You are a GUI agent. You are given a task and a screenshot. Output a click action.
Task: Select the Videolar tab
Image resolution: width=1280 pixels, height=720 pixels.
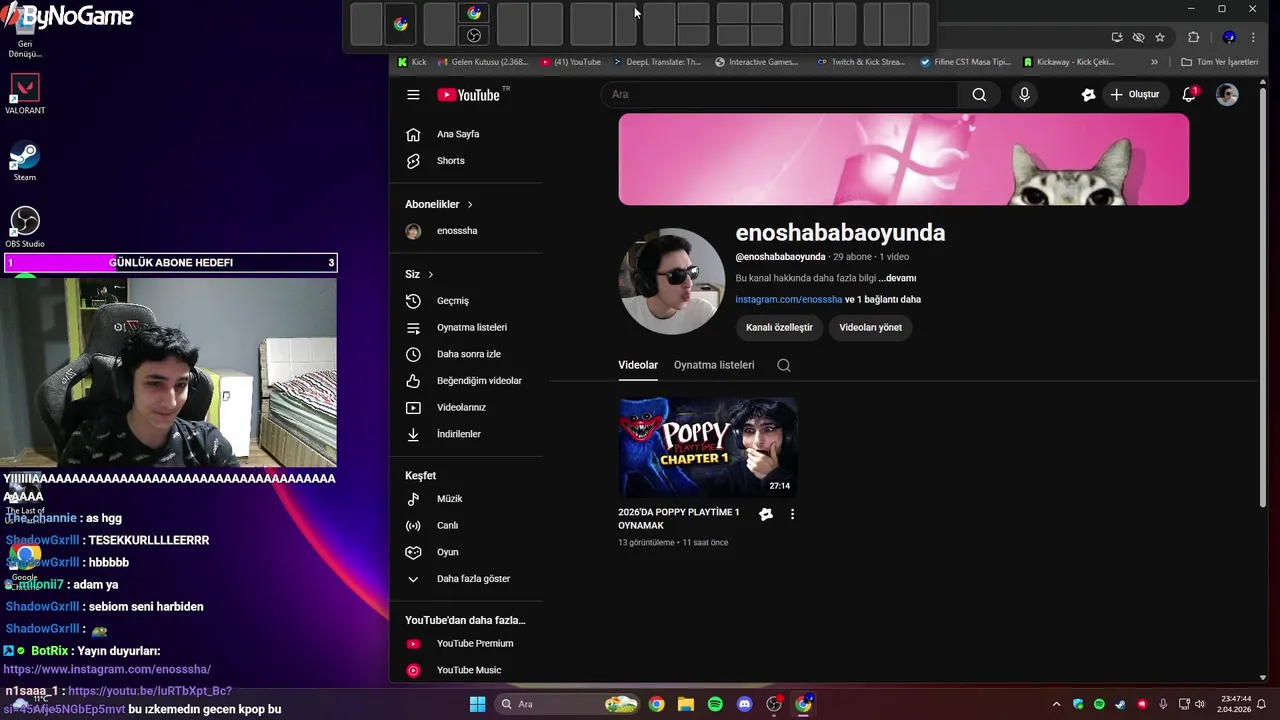[x=638, y=365]
